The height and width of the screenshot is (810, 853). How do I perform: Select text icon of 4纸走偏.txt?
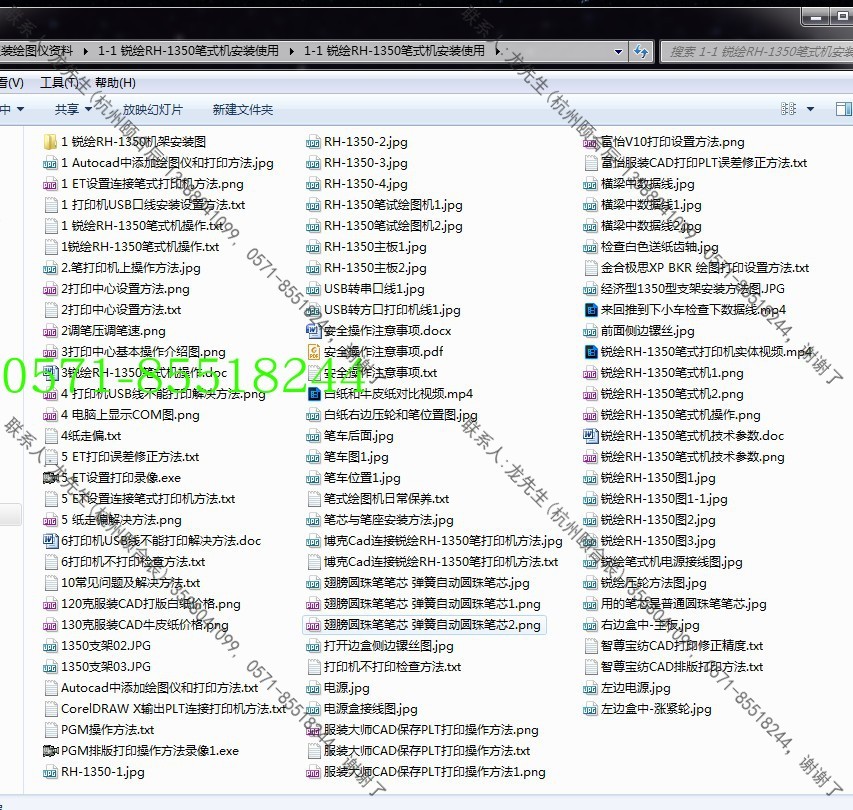point(50,436)
